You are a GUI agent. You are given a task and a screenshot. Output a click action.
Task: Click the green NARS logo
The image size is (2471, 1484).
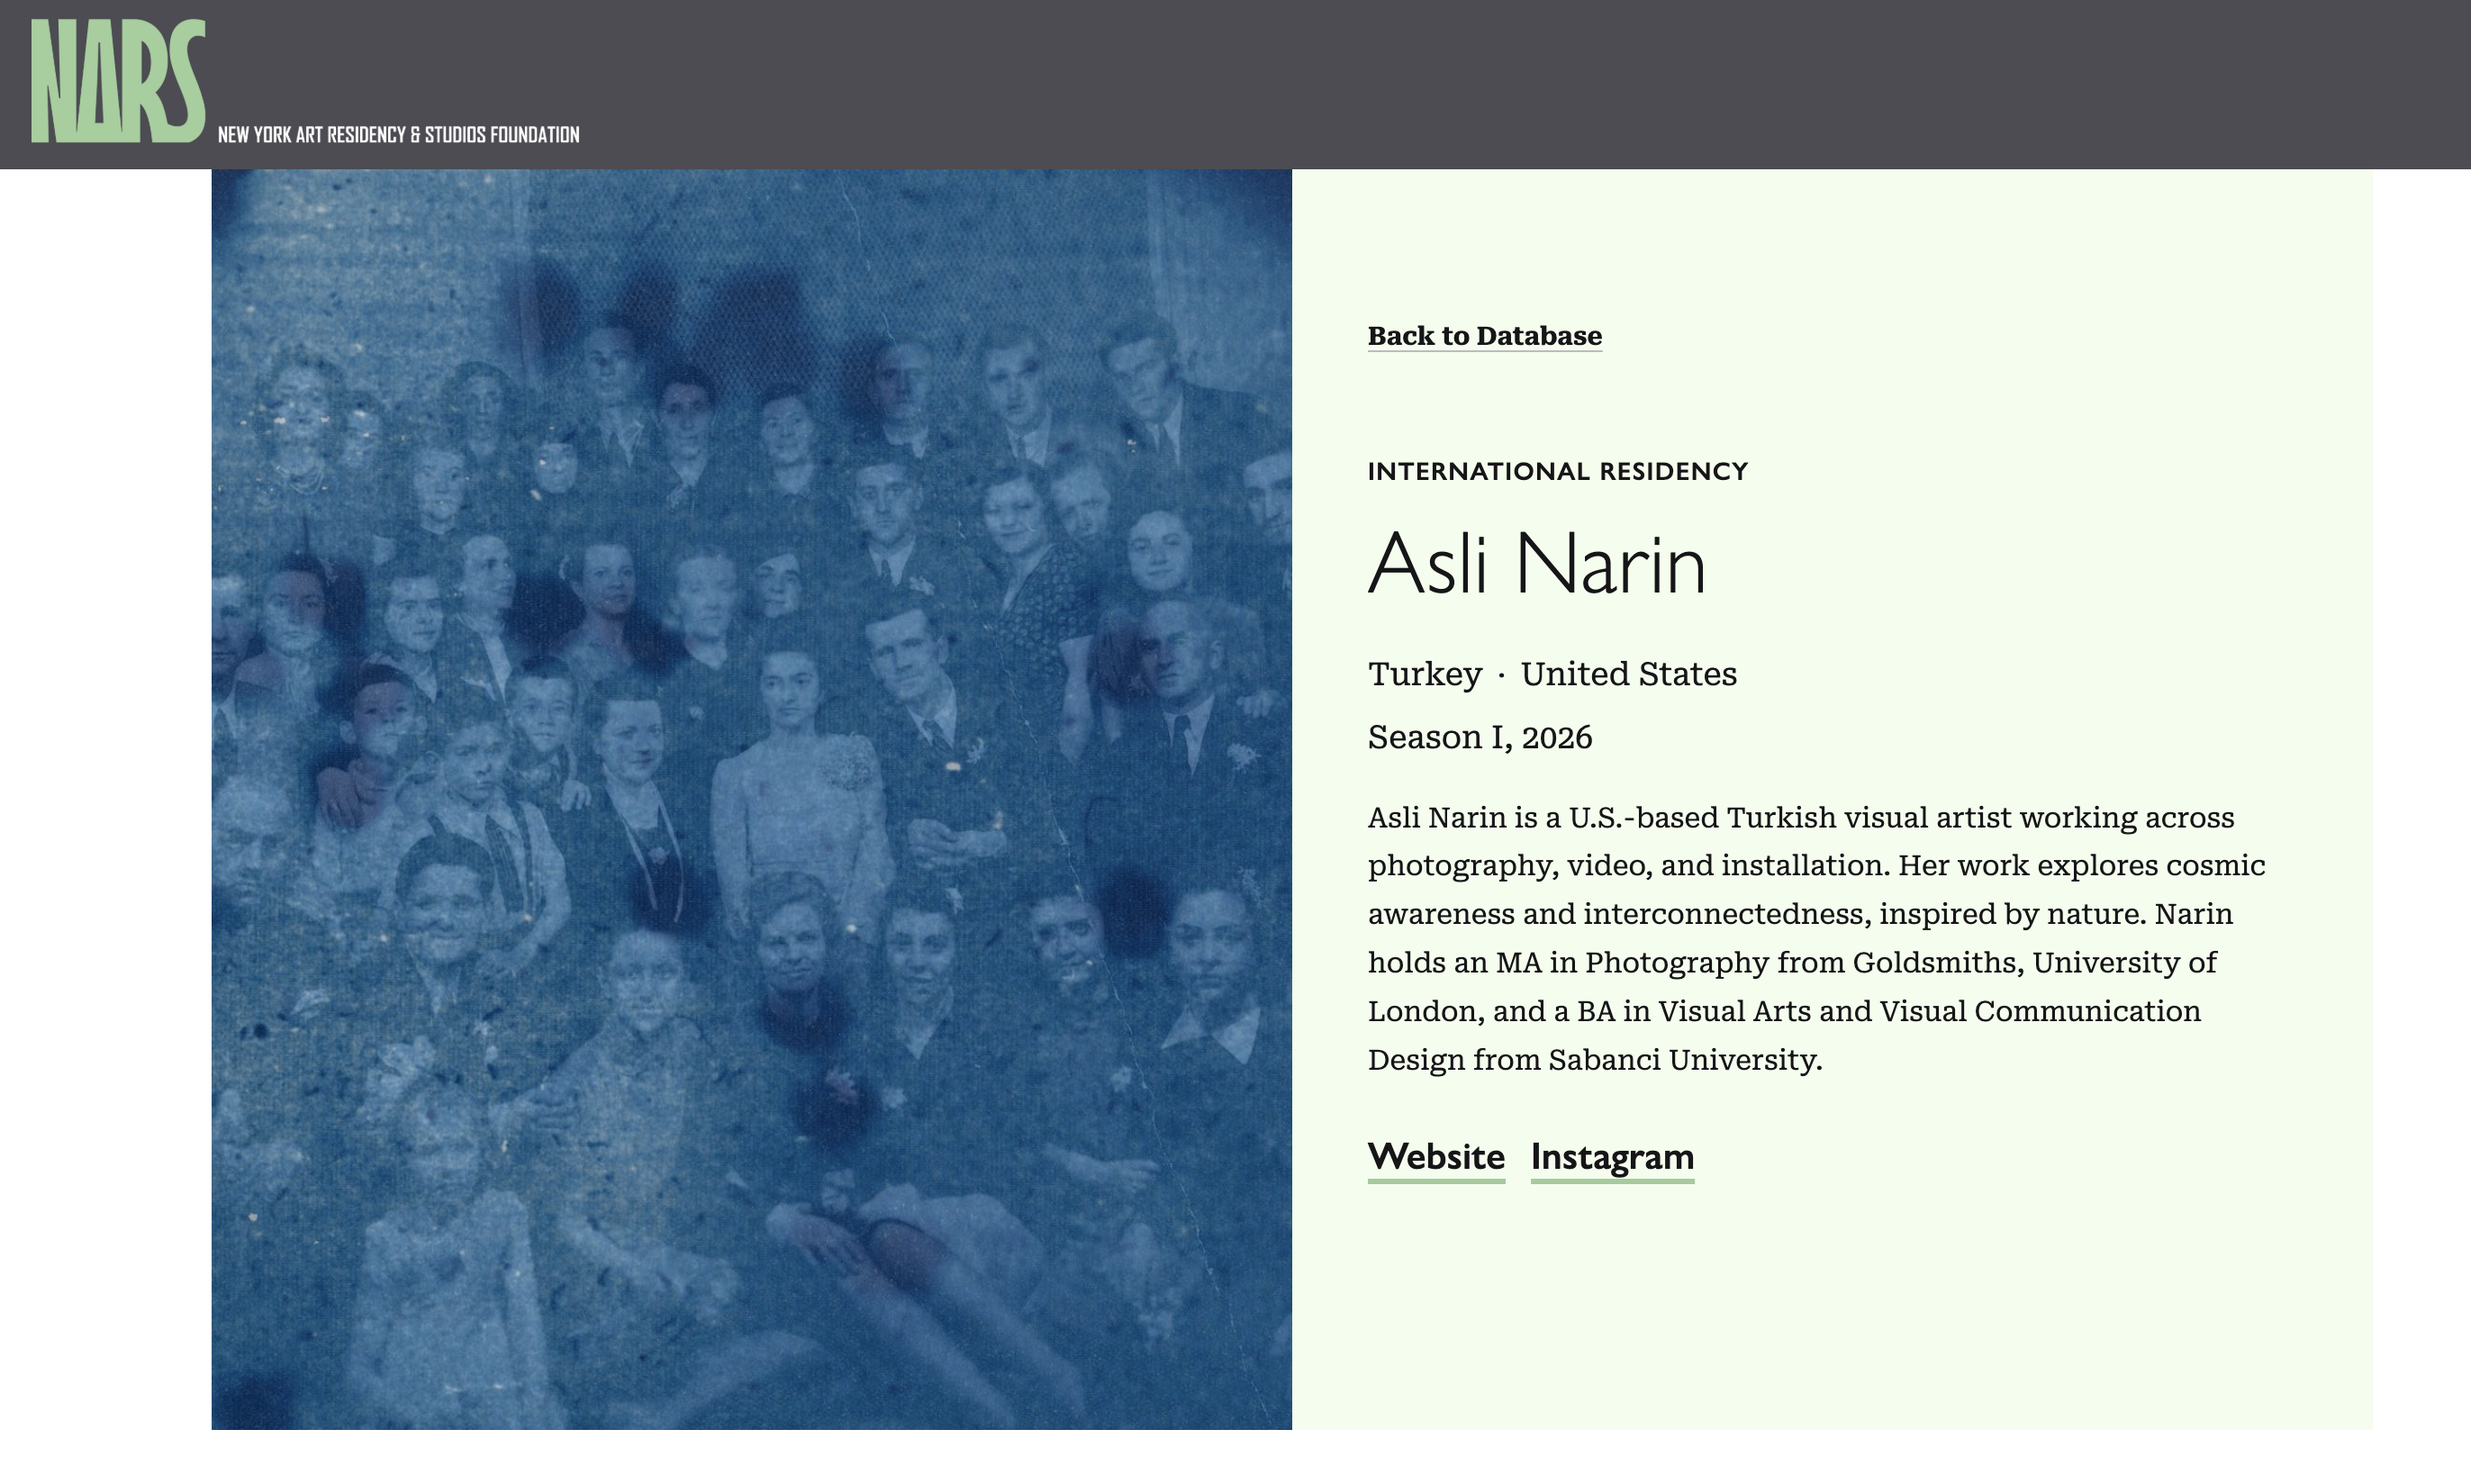point(118,81)
